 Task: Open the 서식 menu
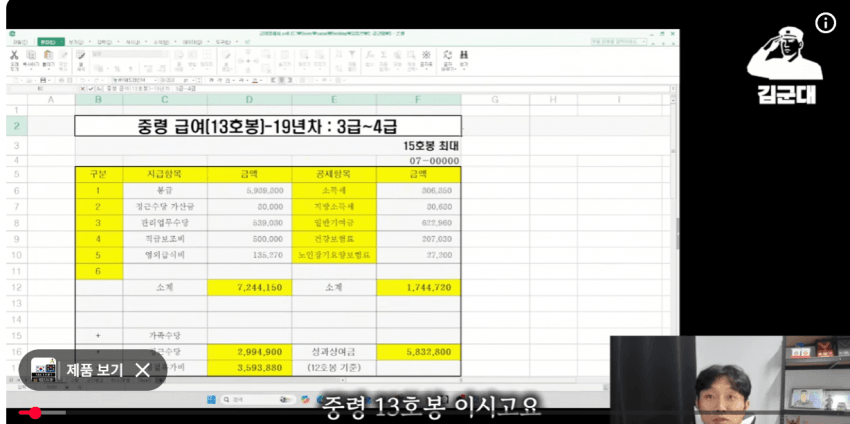point(132,42)
